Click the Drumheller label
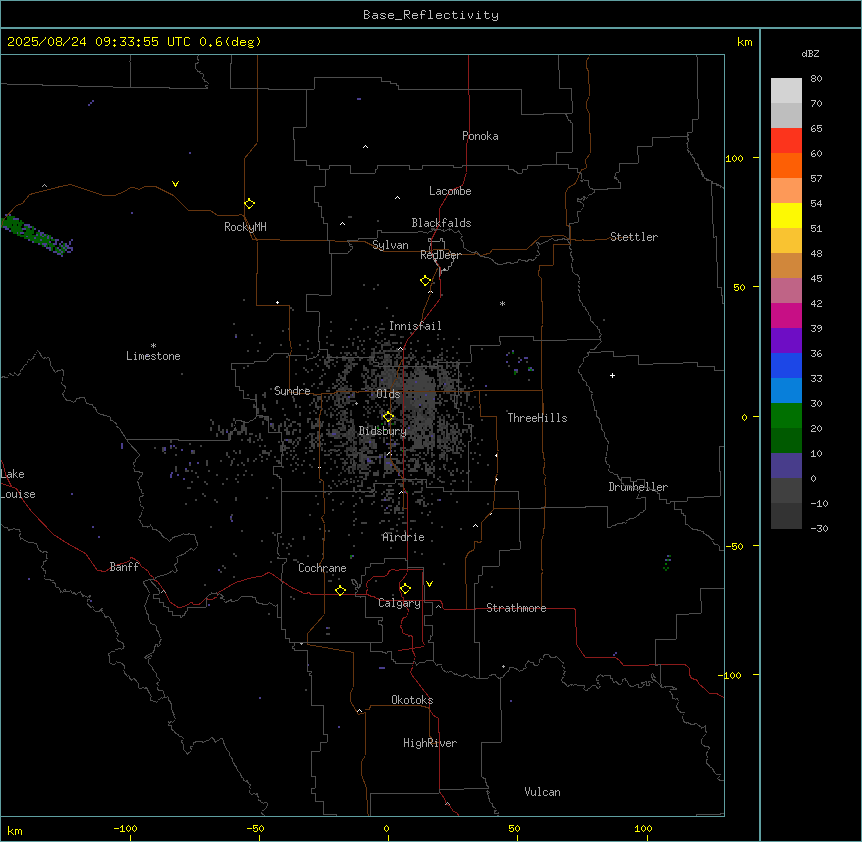The width and height of the screenshot is (862, 842). tap(638, 487)
